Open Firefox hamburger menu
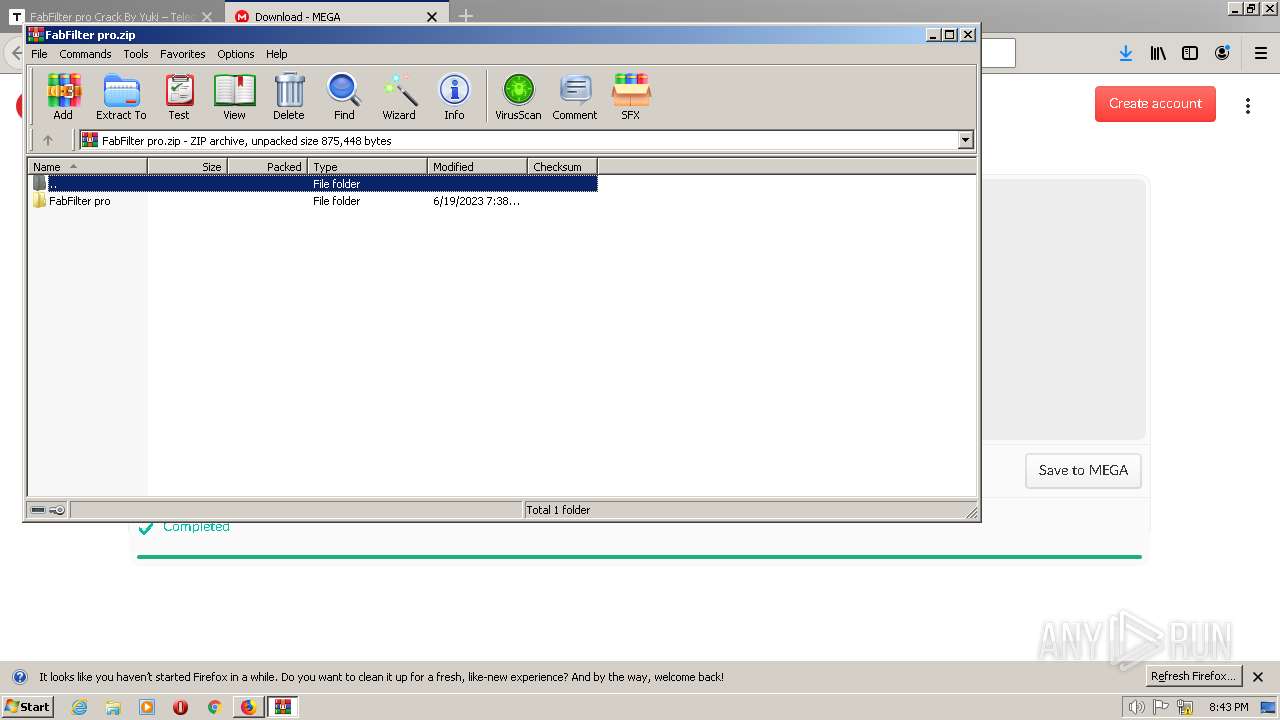 1260,53
